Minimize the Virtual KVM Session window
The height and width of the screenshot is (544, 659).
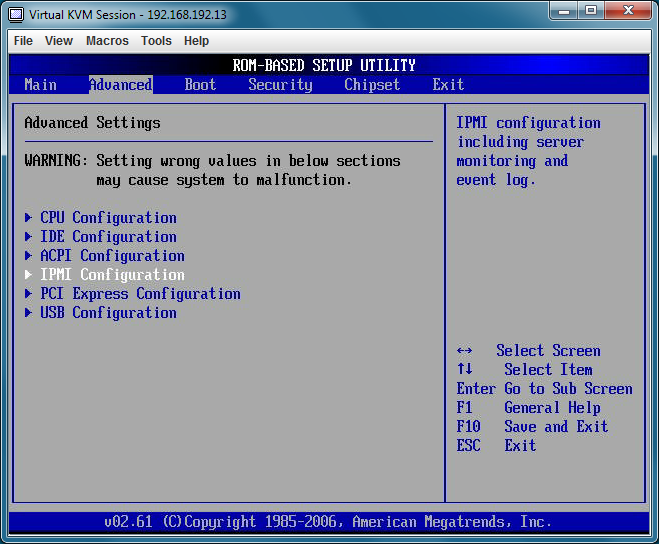(564, 11)
